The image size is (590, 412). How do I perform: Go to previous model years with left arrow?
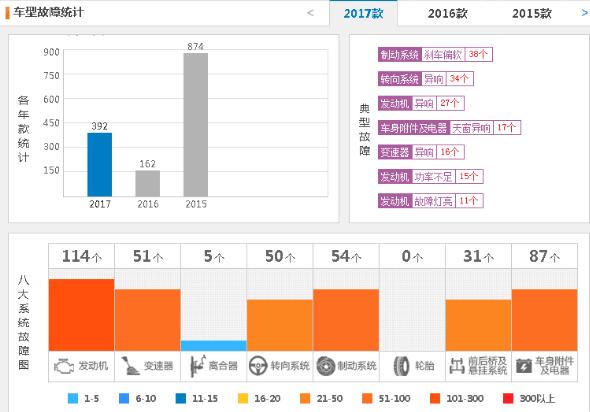[x=310, y=13]
